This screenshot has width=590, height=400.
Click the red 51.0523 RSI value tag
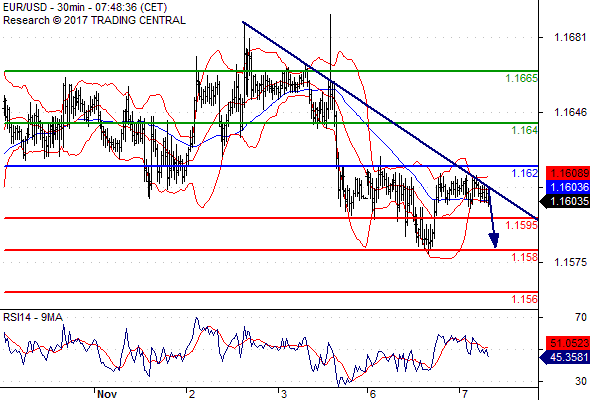click(568, 343)
